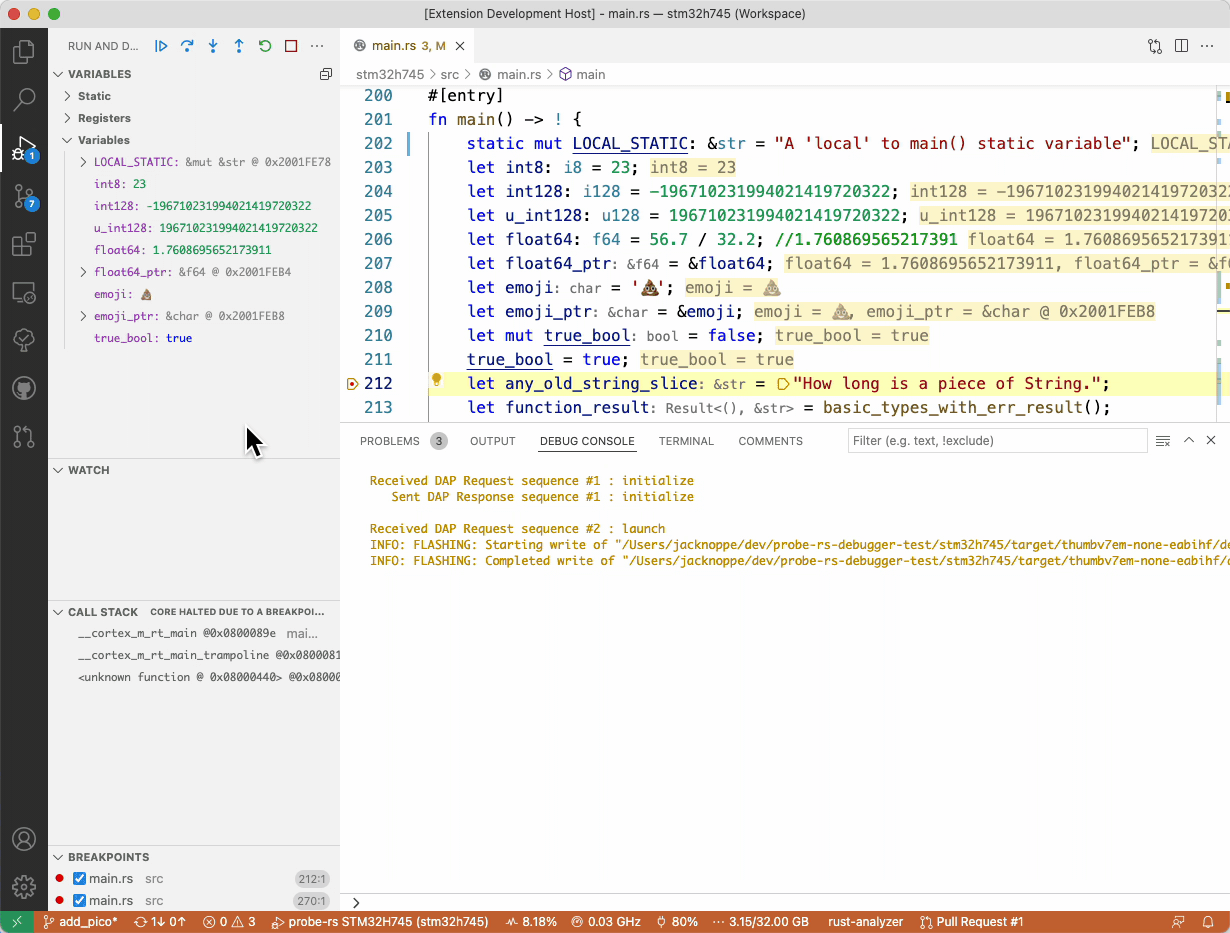Viewport: 1230px width, 933px height.
Task: Open the PROBLEMS panel tab
Action: tap(389, 441)
